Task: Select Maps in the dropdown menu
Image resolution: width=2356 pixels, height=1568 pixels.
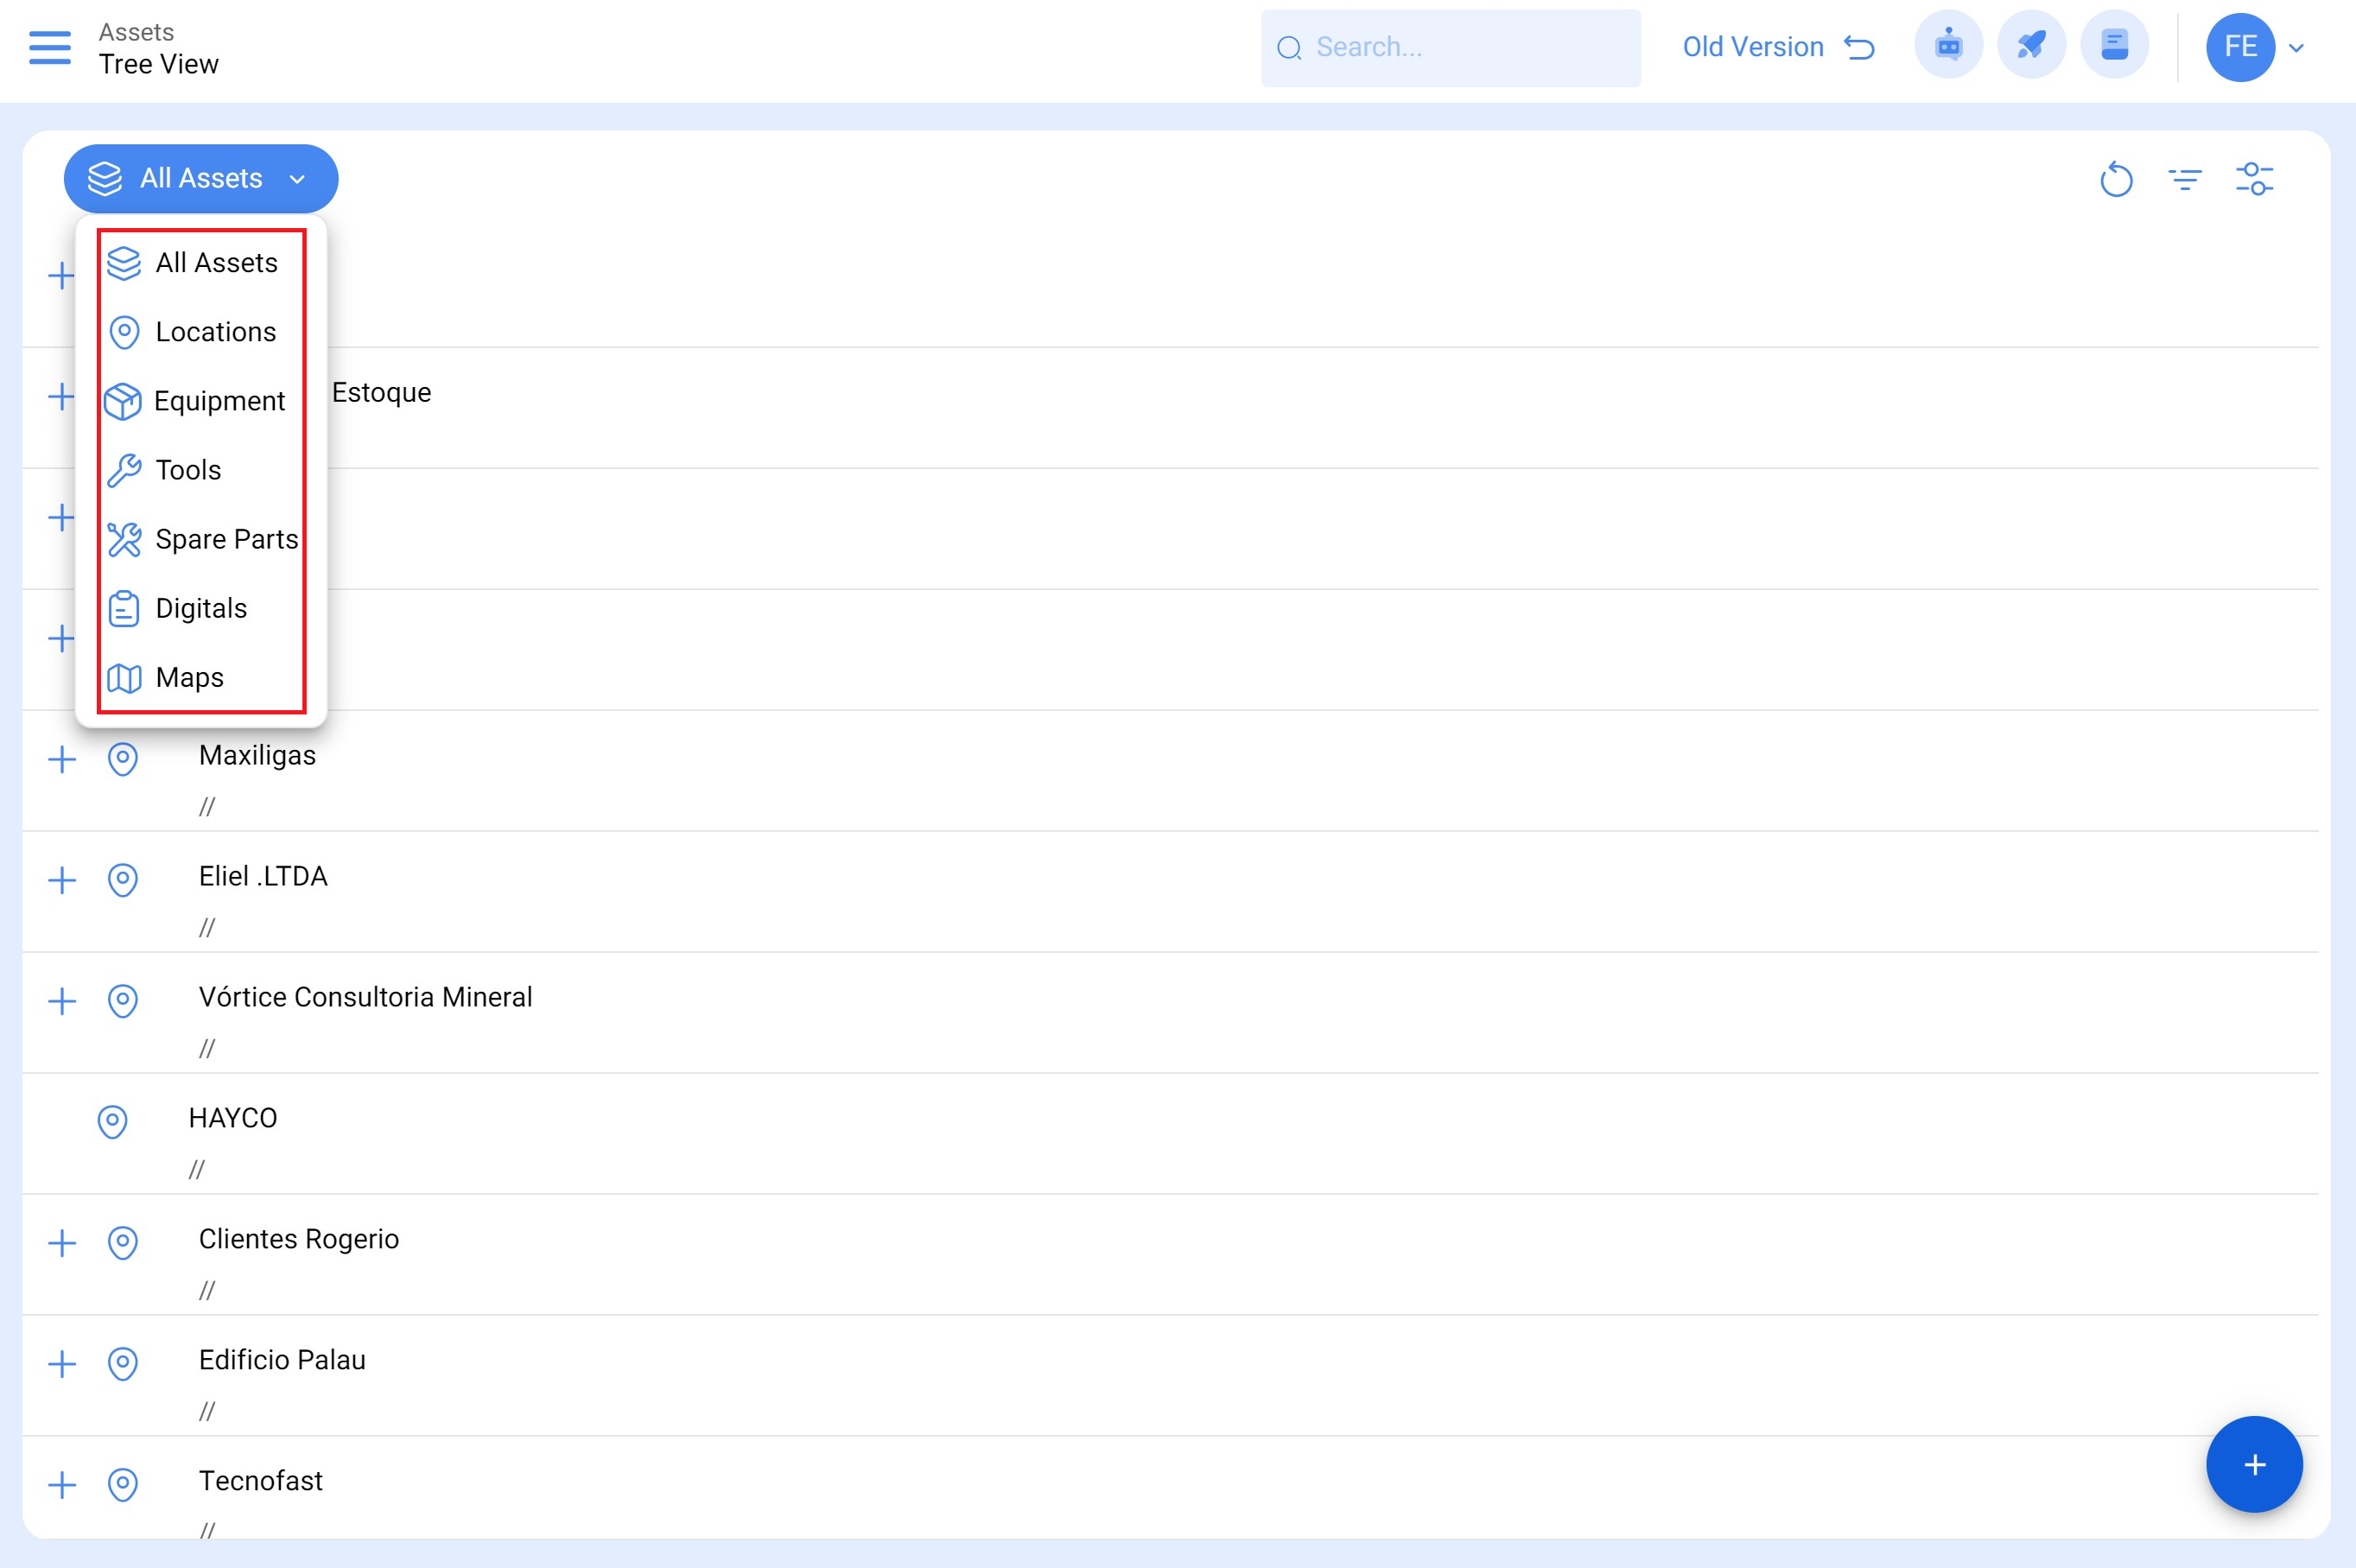Action: pyautogui.click(x=201, y=677)
